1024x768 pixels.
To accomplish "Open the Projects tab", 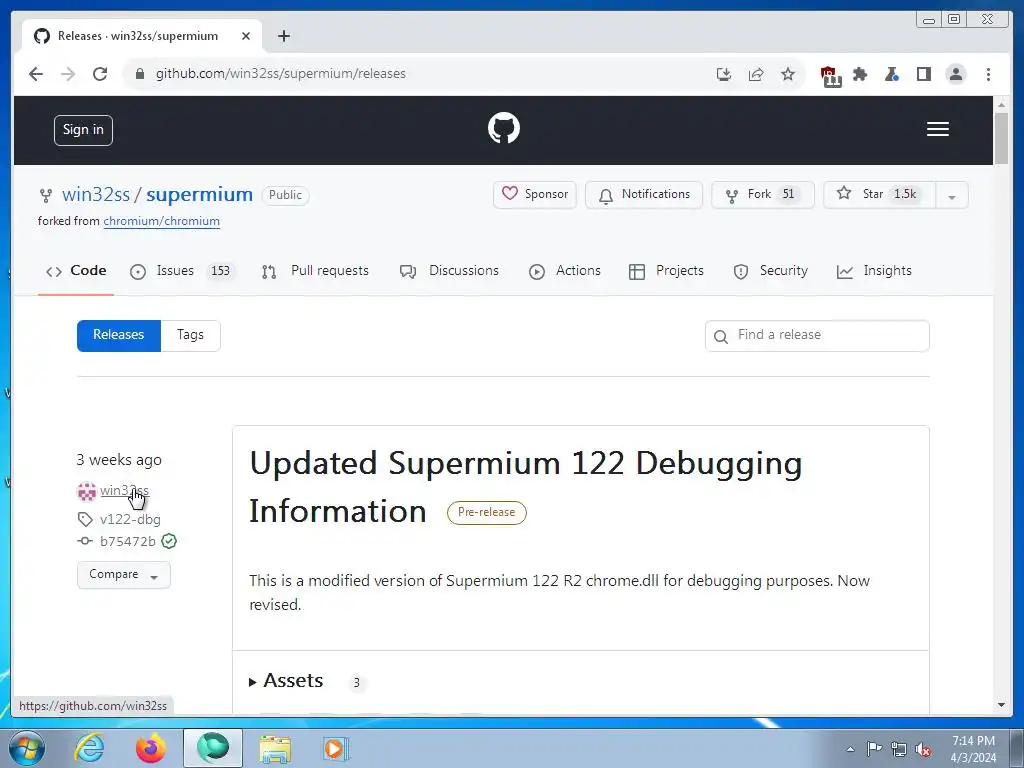I will (665, 270).
